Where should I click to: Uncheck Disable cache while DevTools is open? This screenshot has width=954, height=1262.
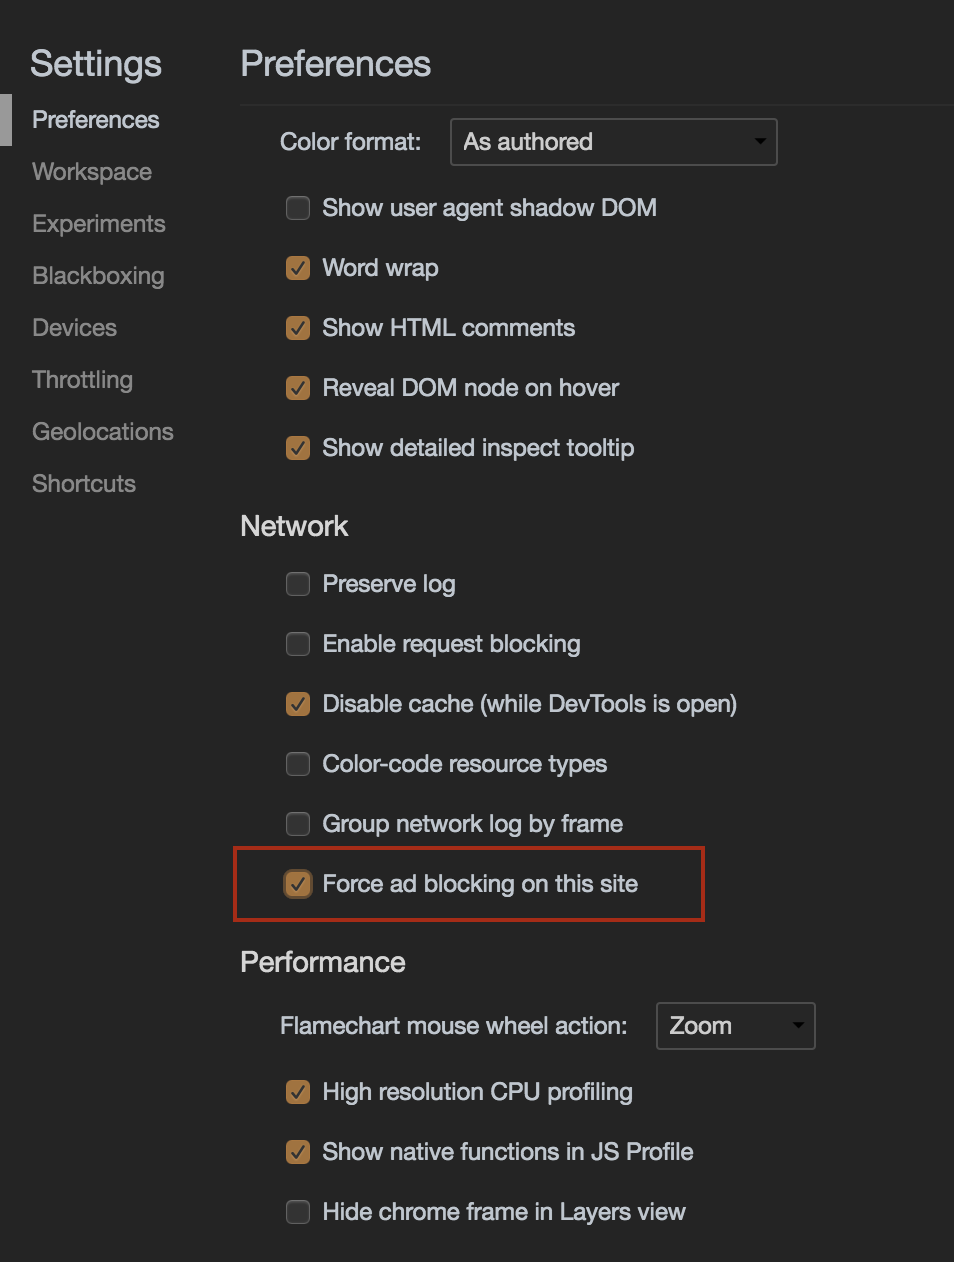click(298, 704)
